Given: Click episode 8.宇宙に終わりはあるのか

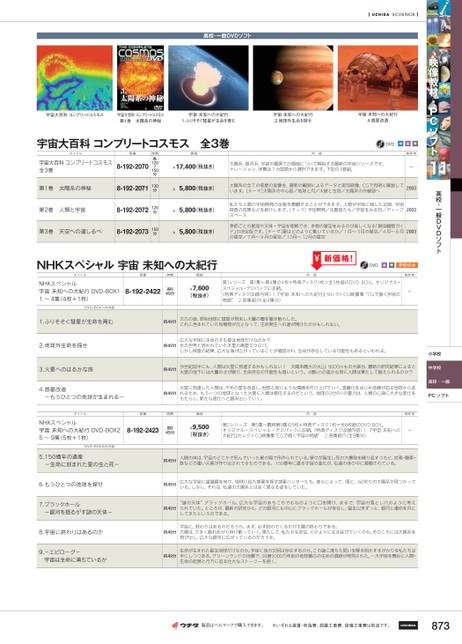Looking at the screenshot, I should click(71, 532).
